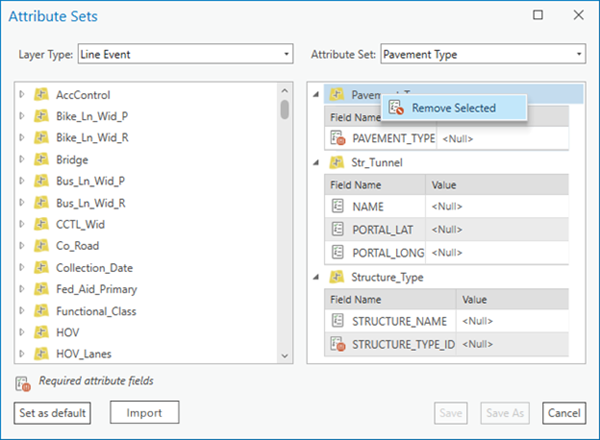Click the Cancel button
This screenshot has width=600, height=440.
564,413
